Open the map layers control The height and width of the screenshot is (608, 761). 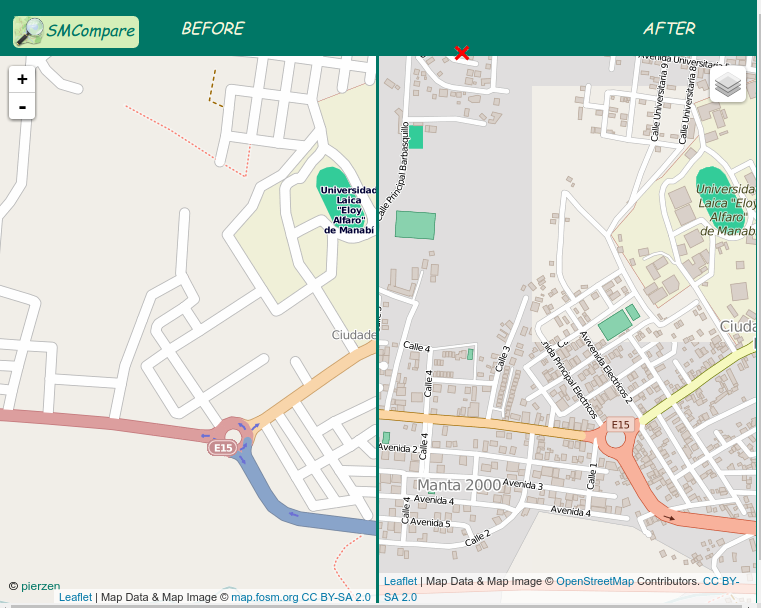pos(728,85)
